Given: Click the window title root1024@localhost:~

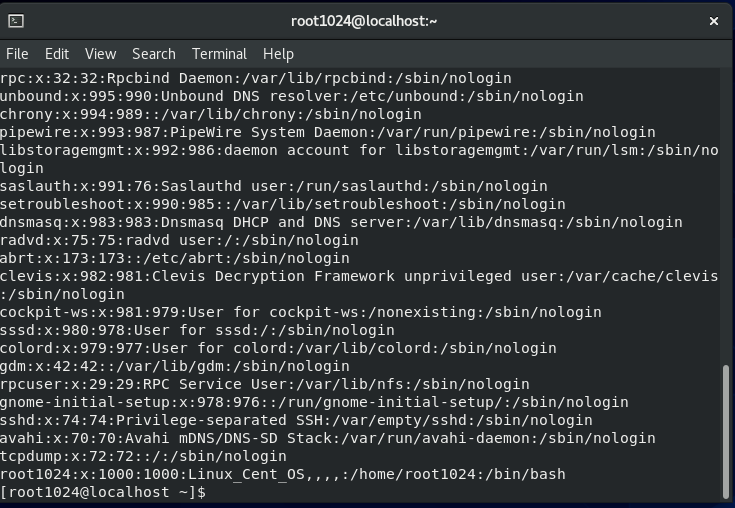Looking at the screenshot, I should (364, 21).
